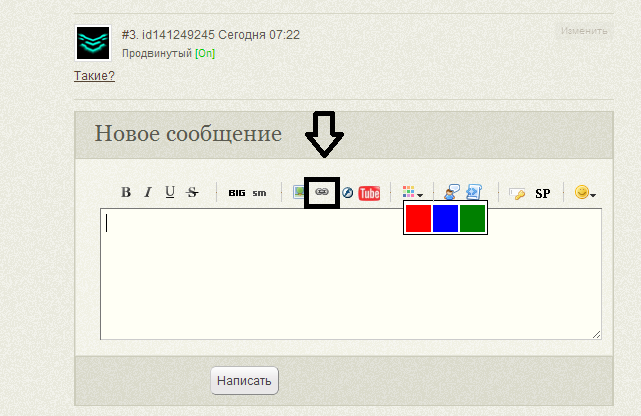The height and width of the screenshot is (416, 641).
Task: Insert flash content using the flash icon
Action: tap(347, 192)
